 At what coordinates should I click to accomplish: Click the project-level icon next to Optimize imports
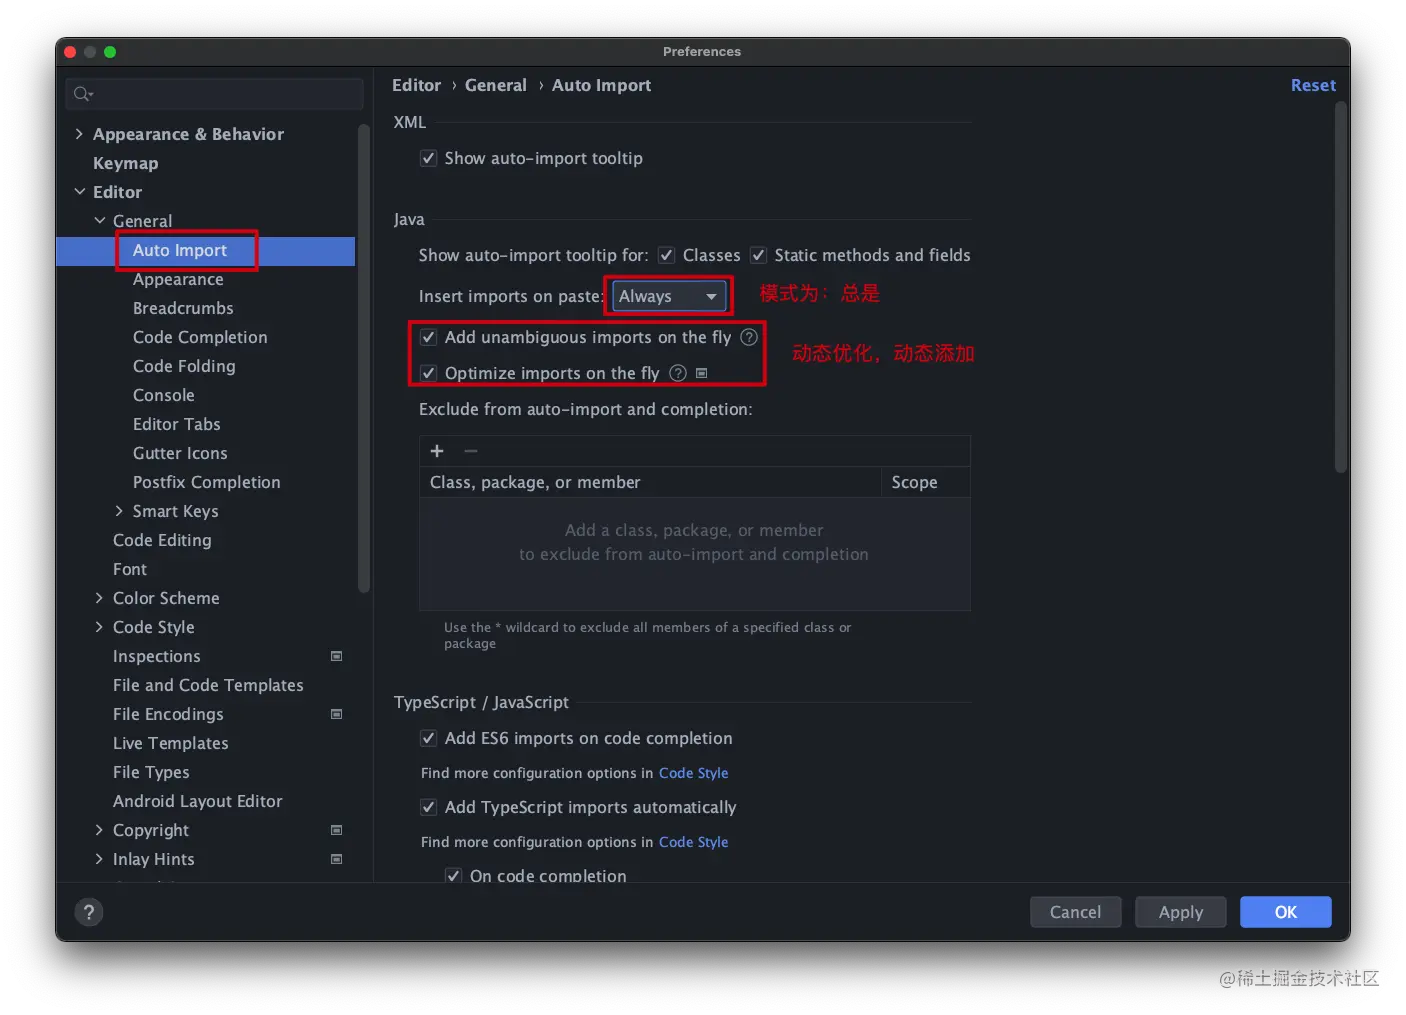pyautogui.click(x=702, y=373)
